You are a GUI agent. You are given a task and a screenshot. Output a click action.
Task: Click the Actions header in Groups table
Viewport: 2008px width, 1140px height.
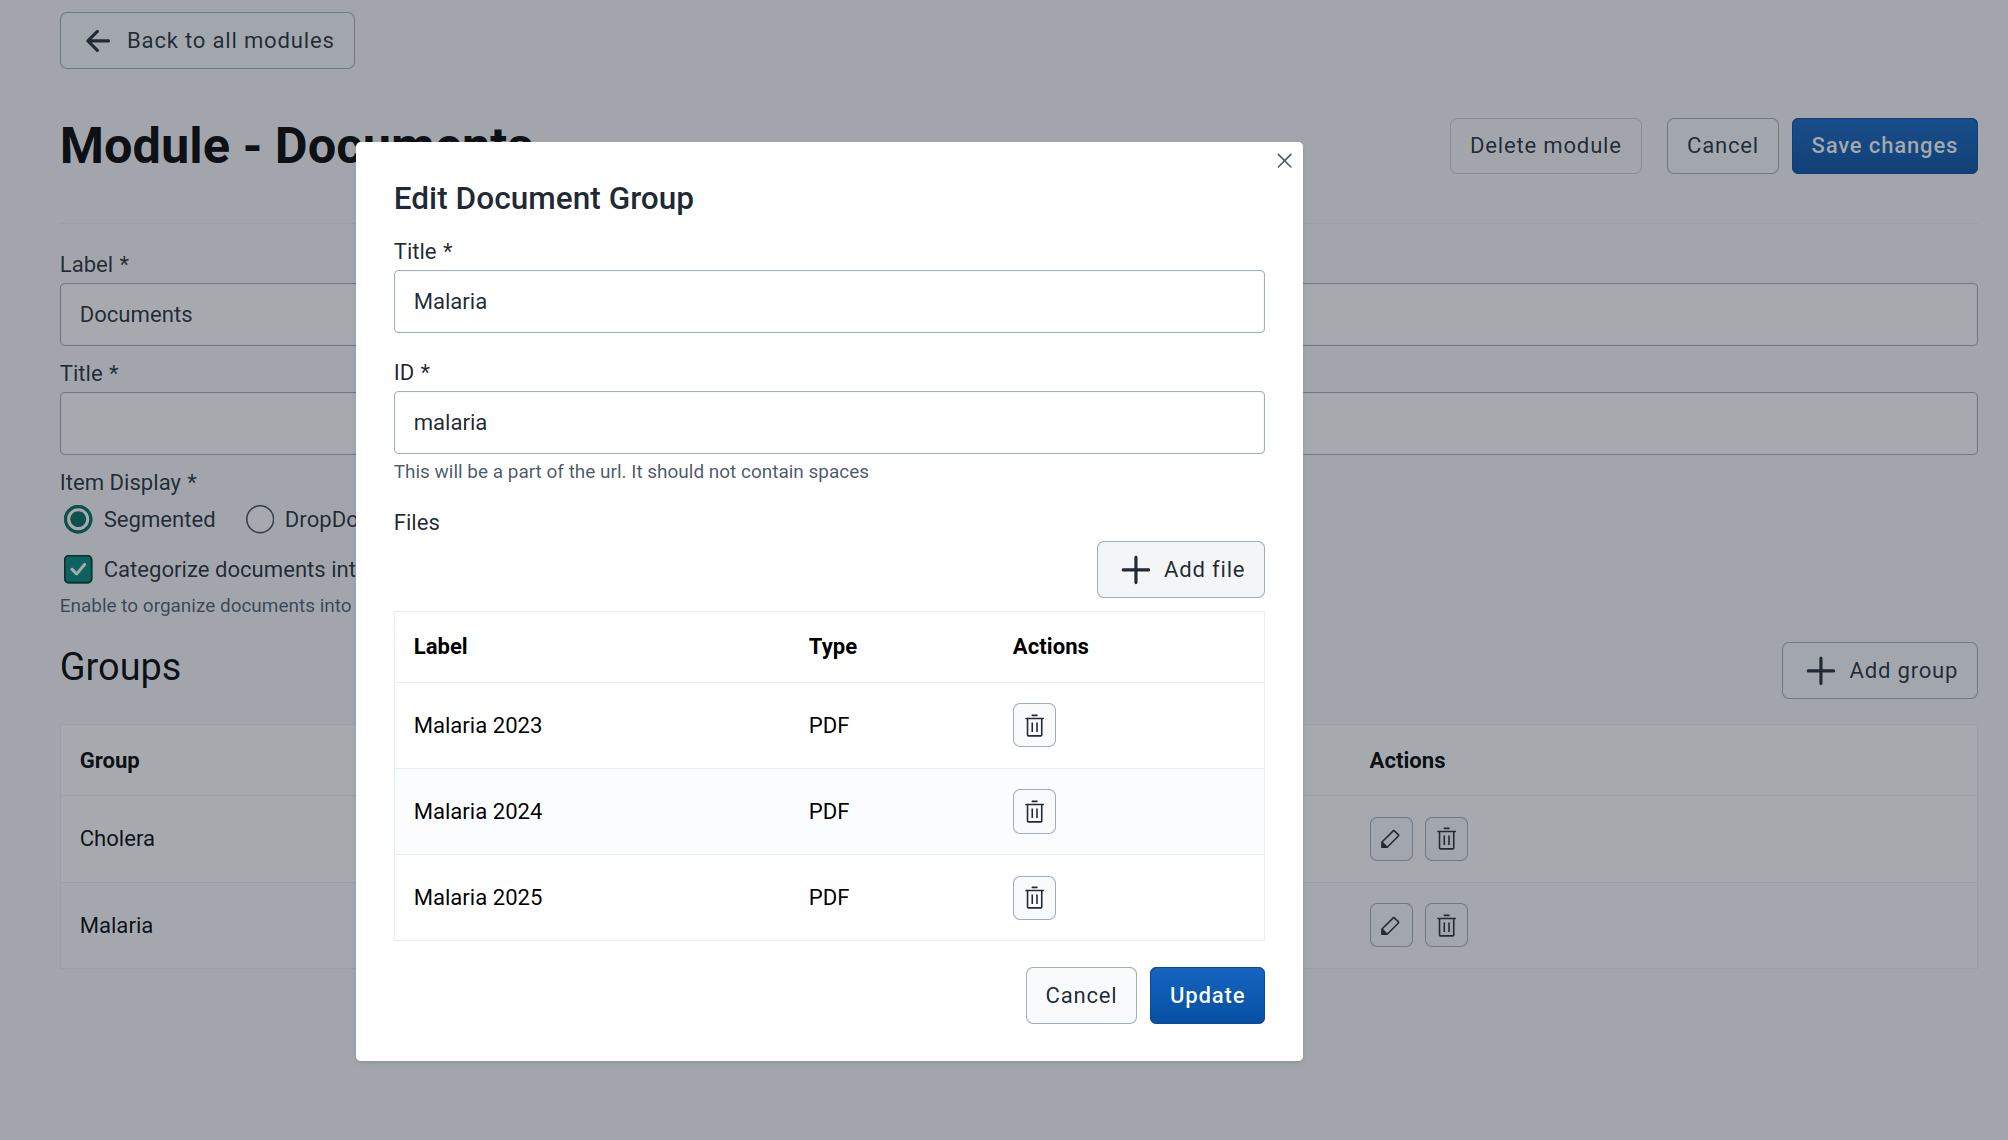click(x=1407, y=760)
